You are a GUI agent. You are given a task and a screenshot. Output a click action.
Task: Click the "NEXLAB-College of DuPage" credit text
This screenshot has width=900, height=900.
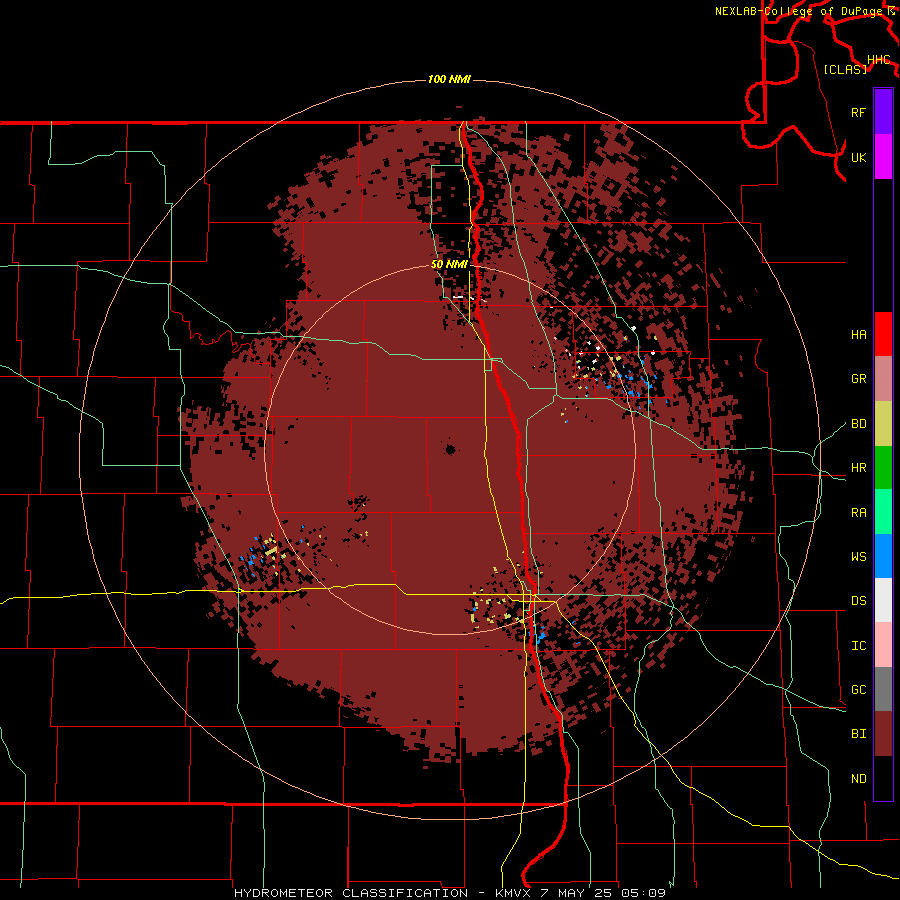[799, 11]
